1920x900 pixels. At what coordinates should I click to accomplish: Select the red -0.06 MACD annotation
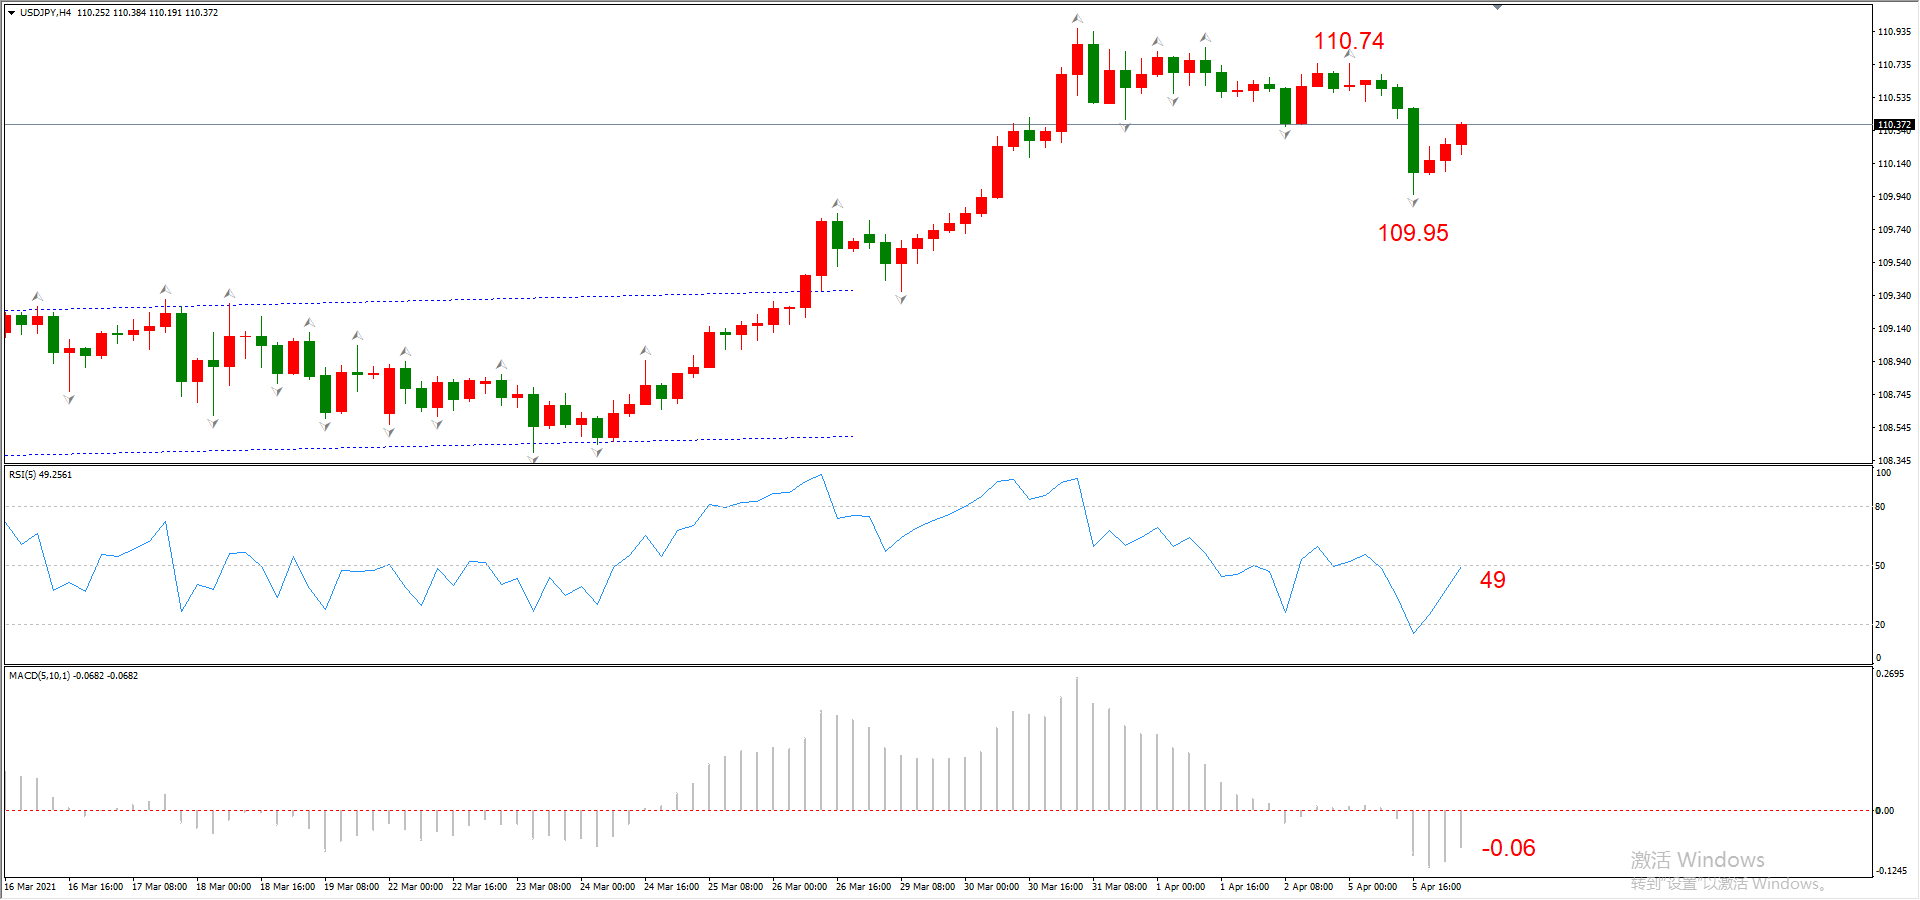pyautogui.click(x=1508, y=848)
